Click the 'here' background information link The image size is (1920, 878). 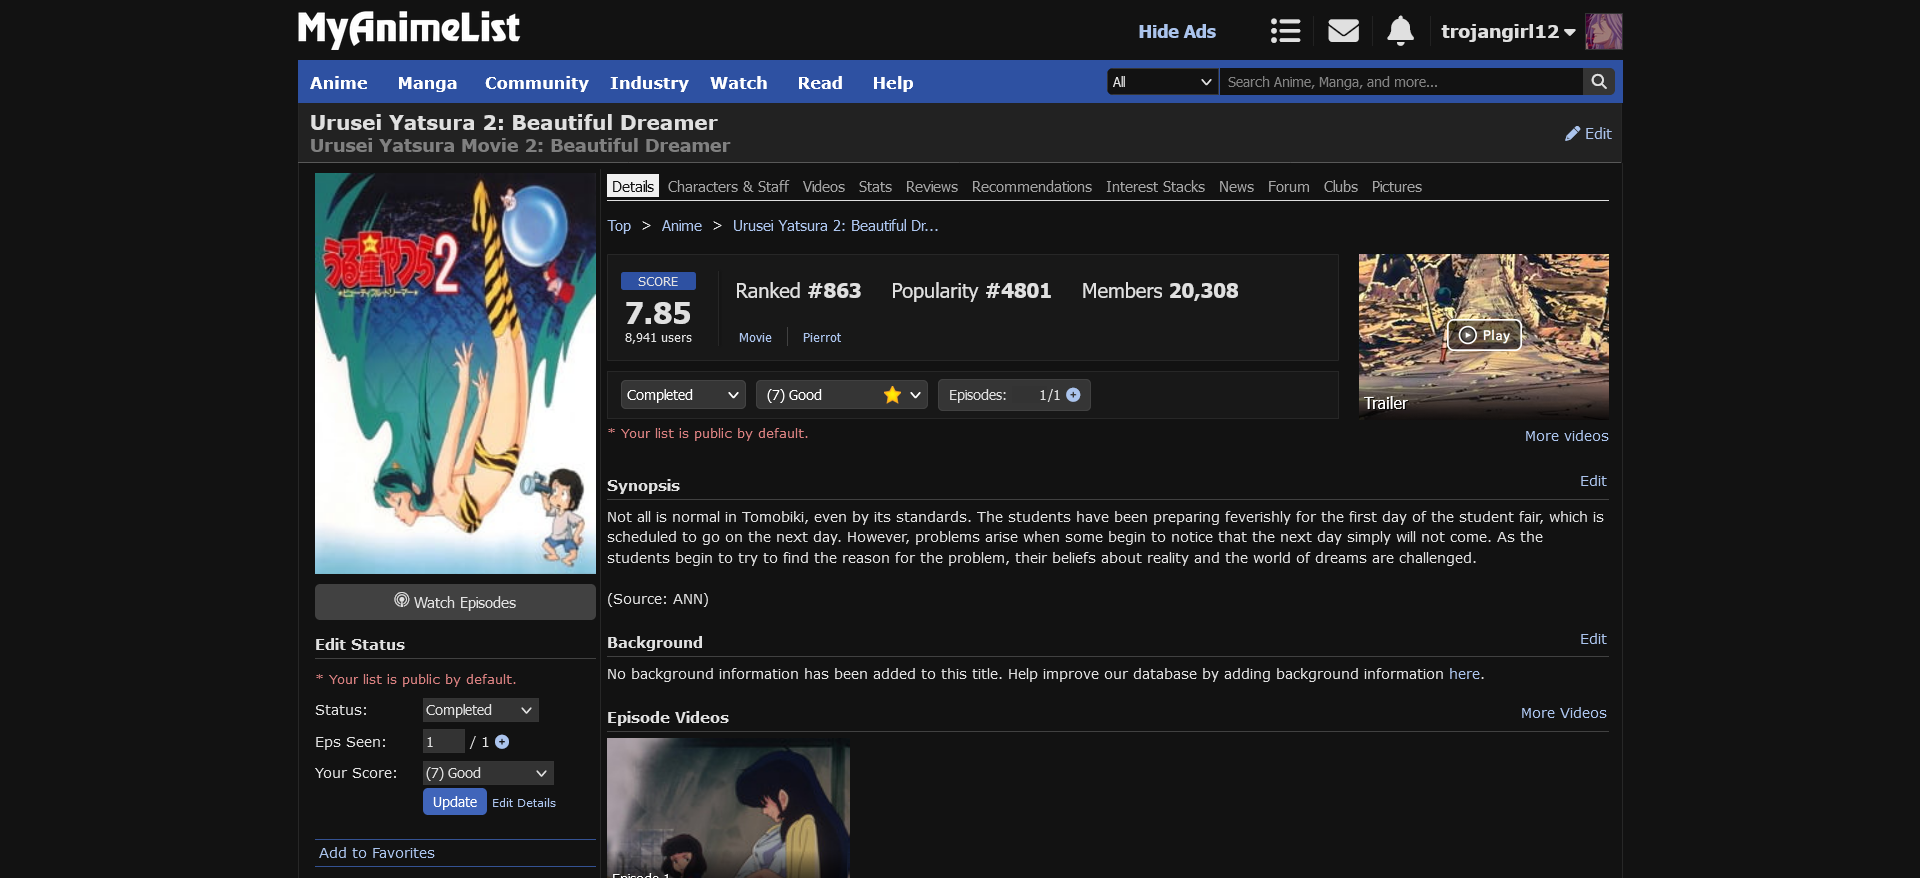coord(1464,674)
